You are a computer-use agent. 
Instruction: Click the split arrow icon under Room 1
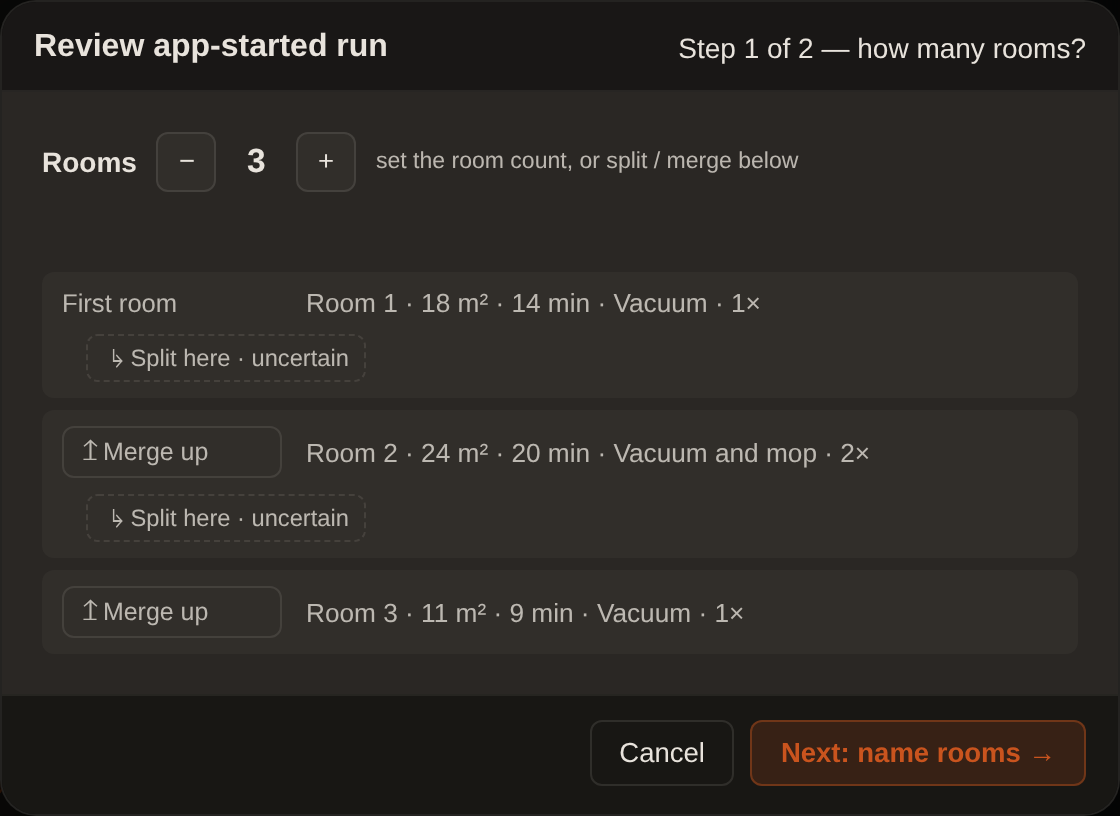[117, 359]
